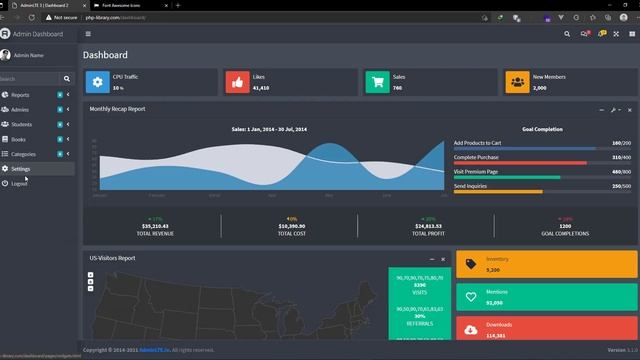This screenshot has width=640, height=360.
Task: Click the TOTAL REVENUE label
Action: pos(155,233)
